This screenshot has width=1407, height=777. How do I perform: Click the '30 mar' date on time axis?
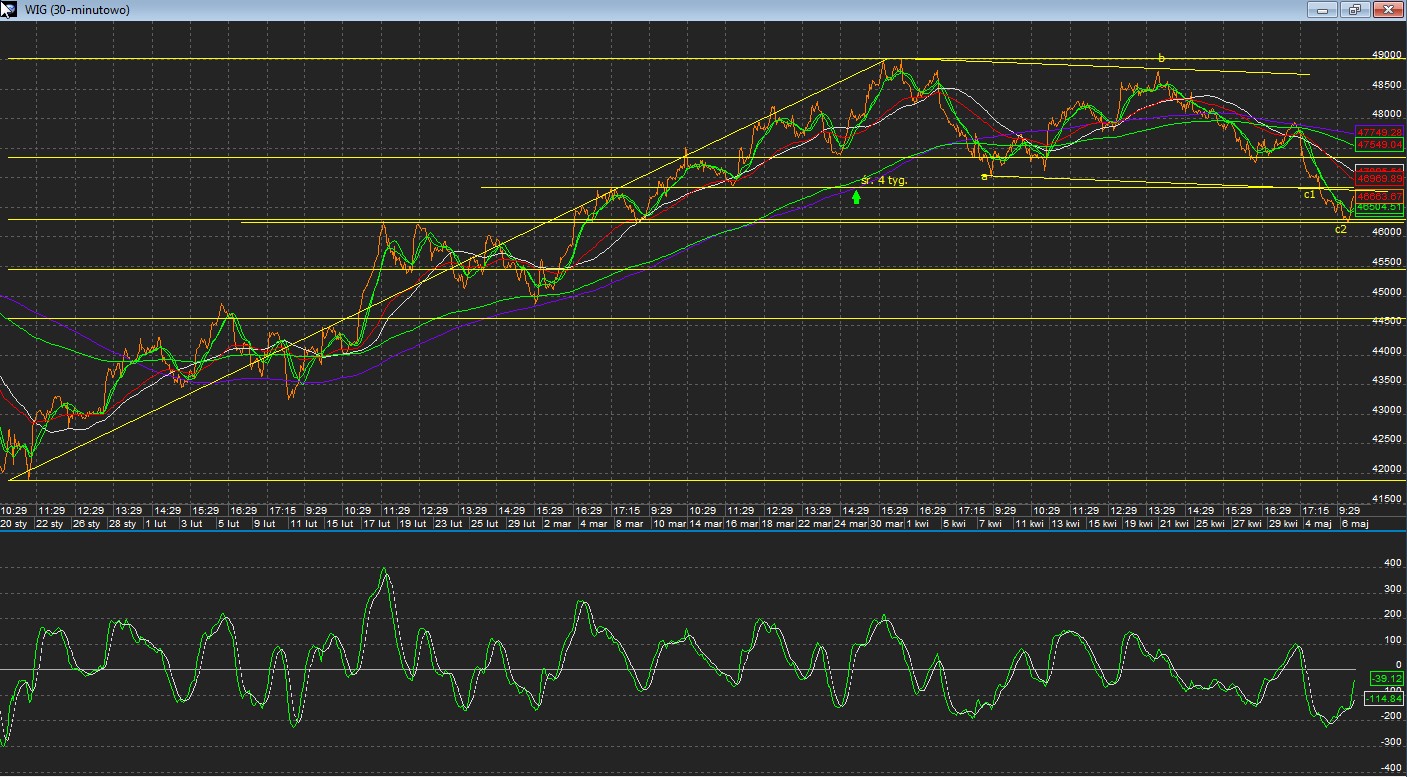[x=886, y=523]
